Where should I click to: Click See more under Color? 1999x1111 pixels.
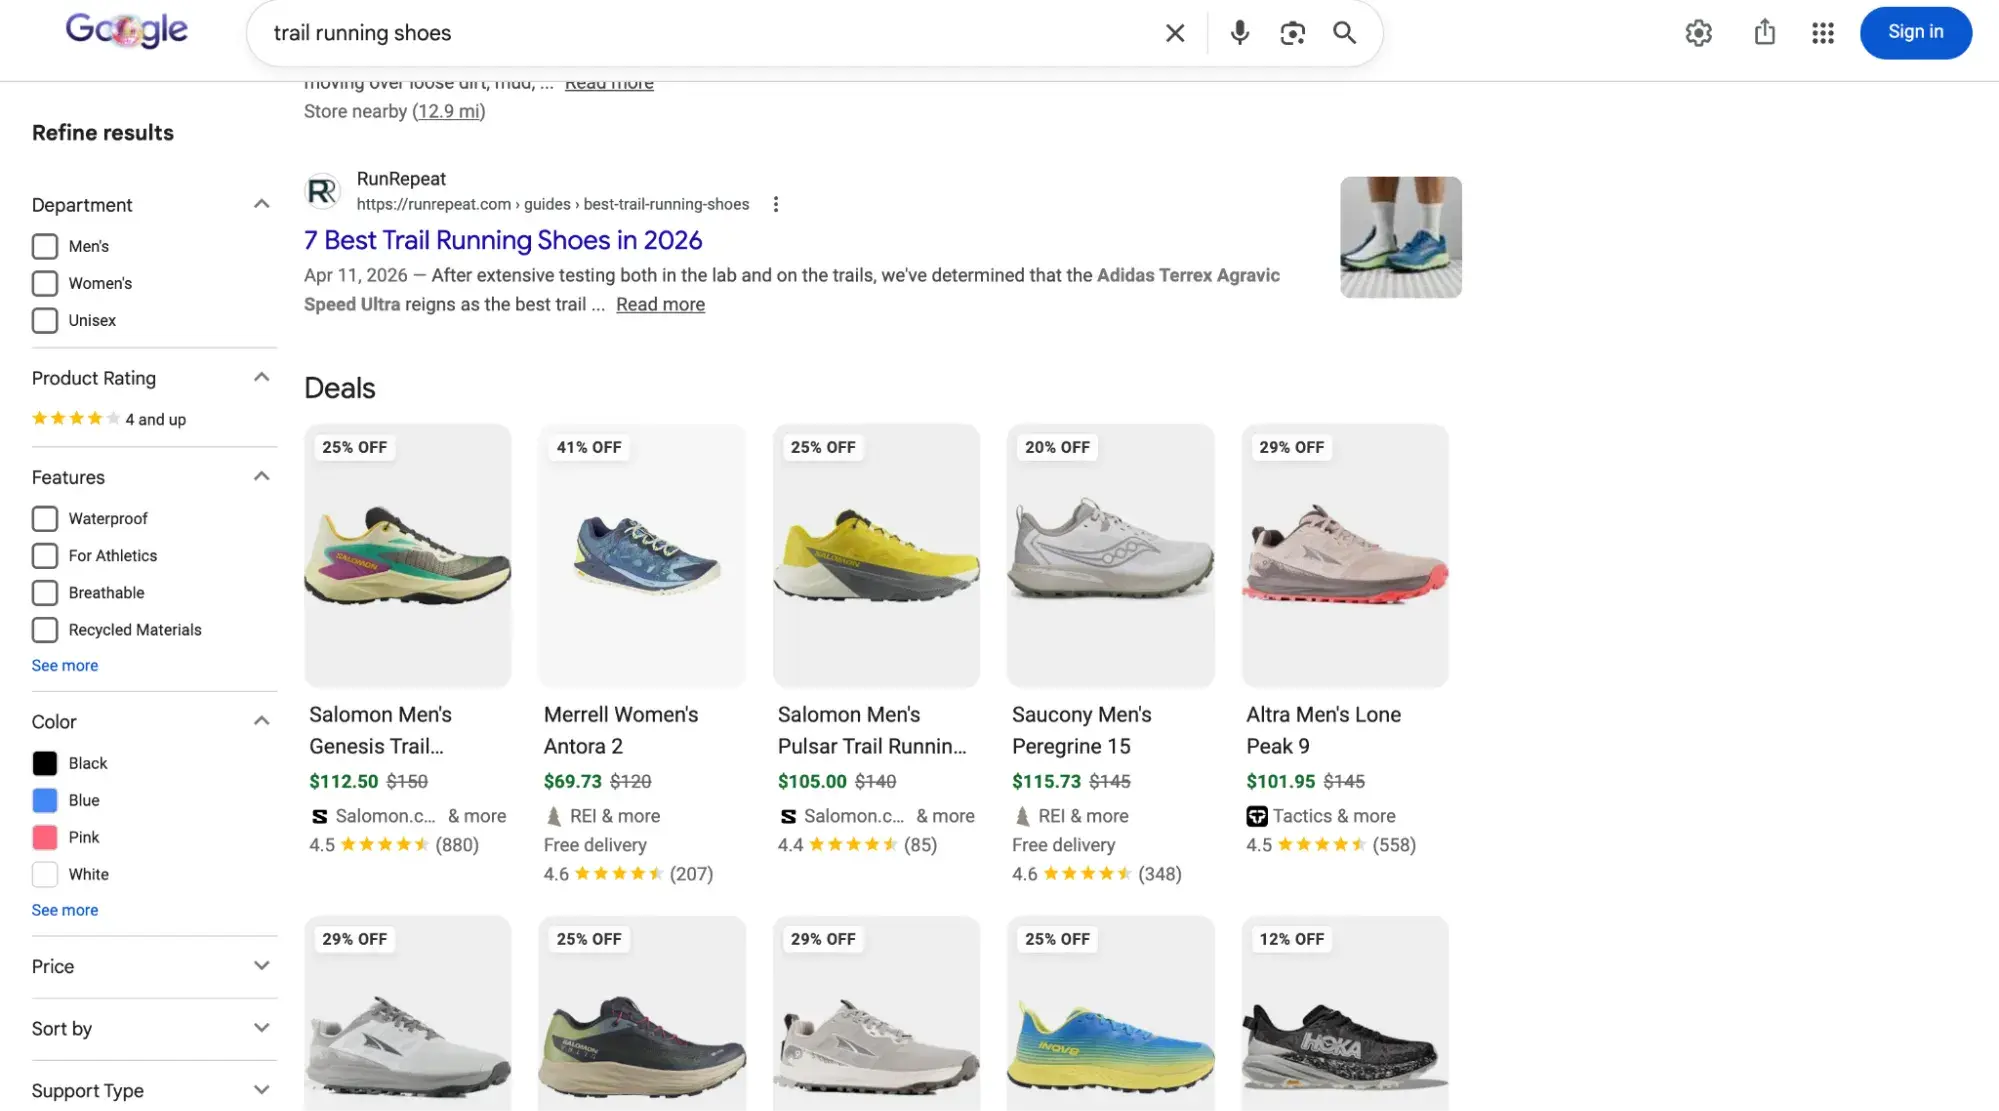click(65, 910)
